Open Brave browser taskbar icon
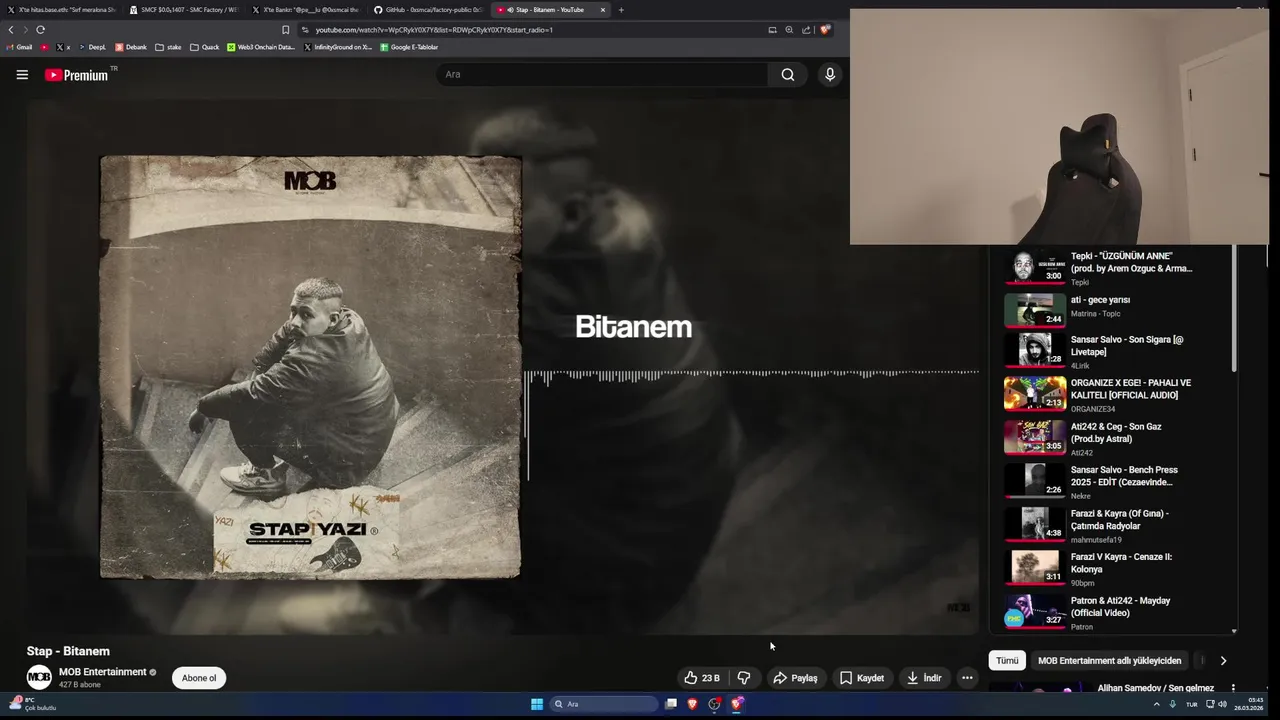Viewport: 1280px width, 720px height. click(693, 704)
